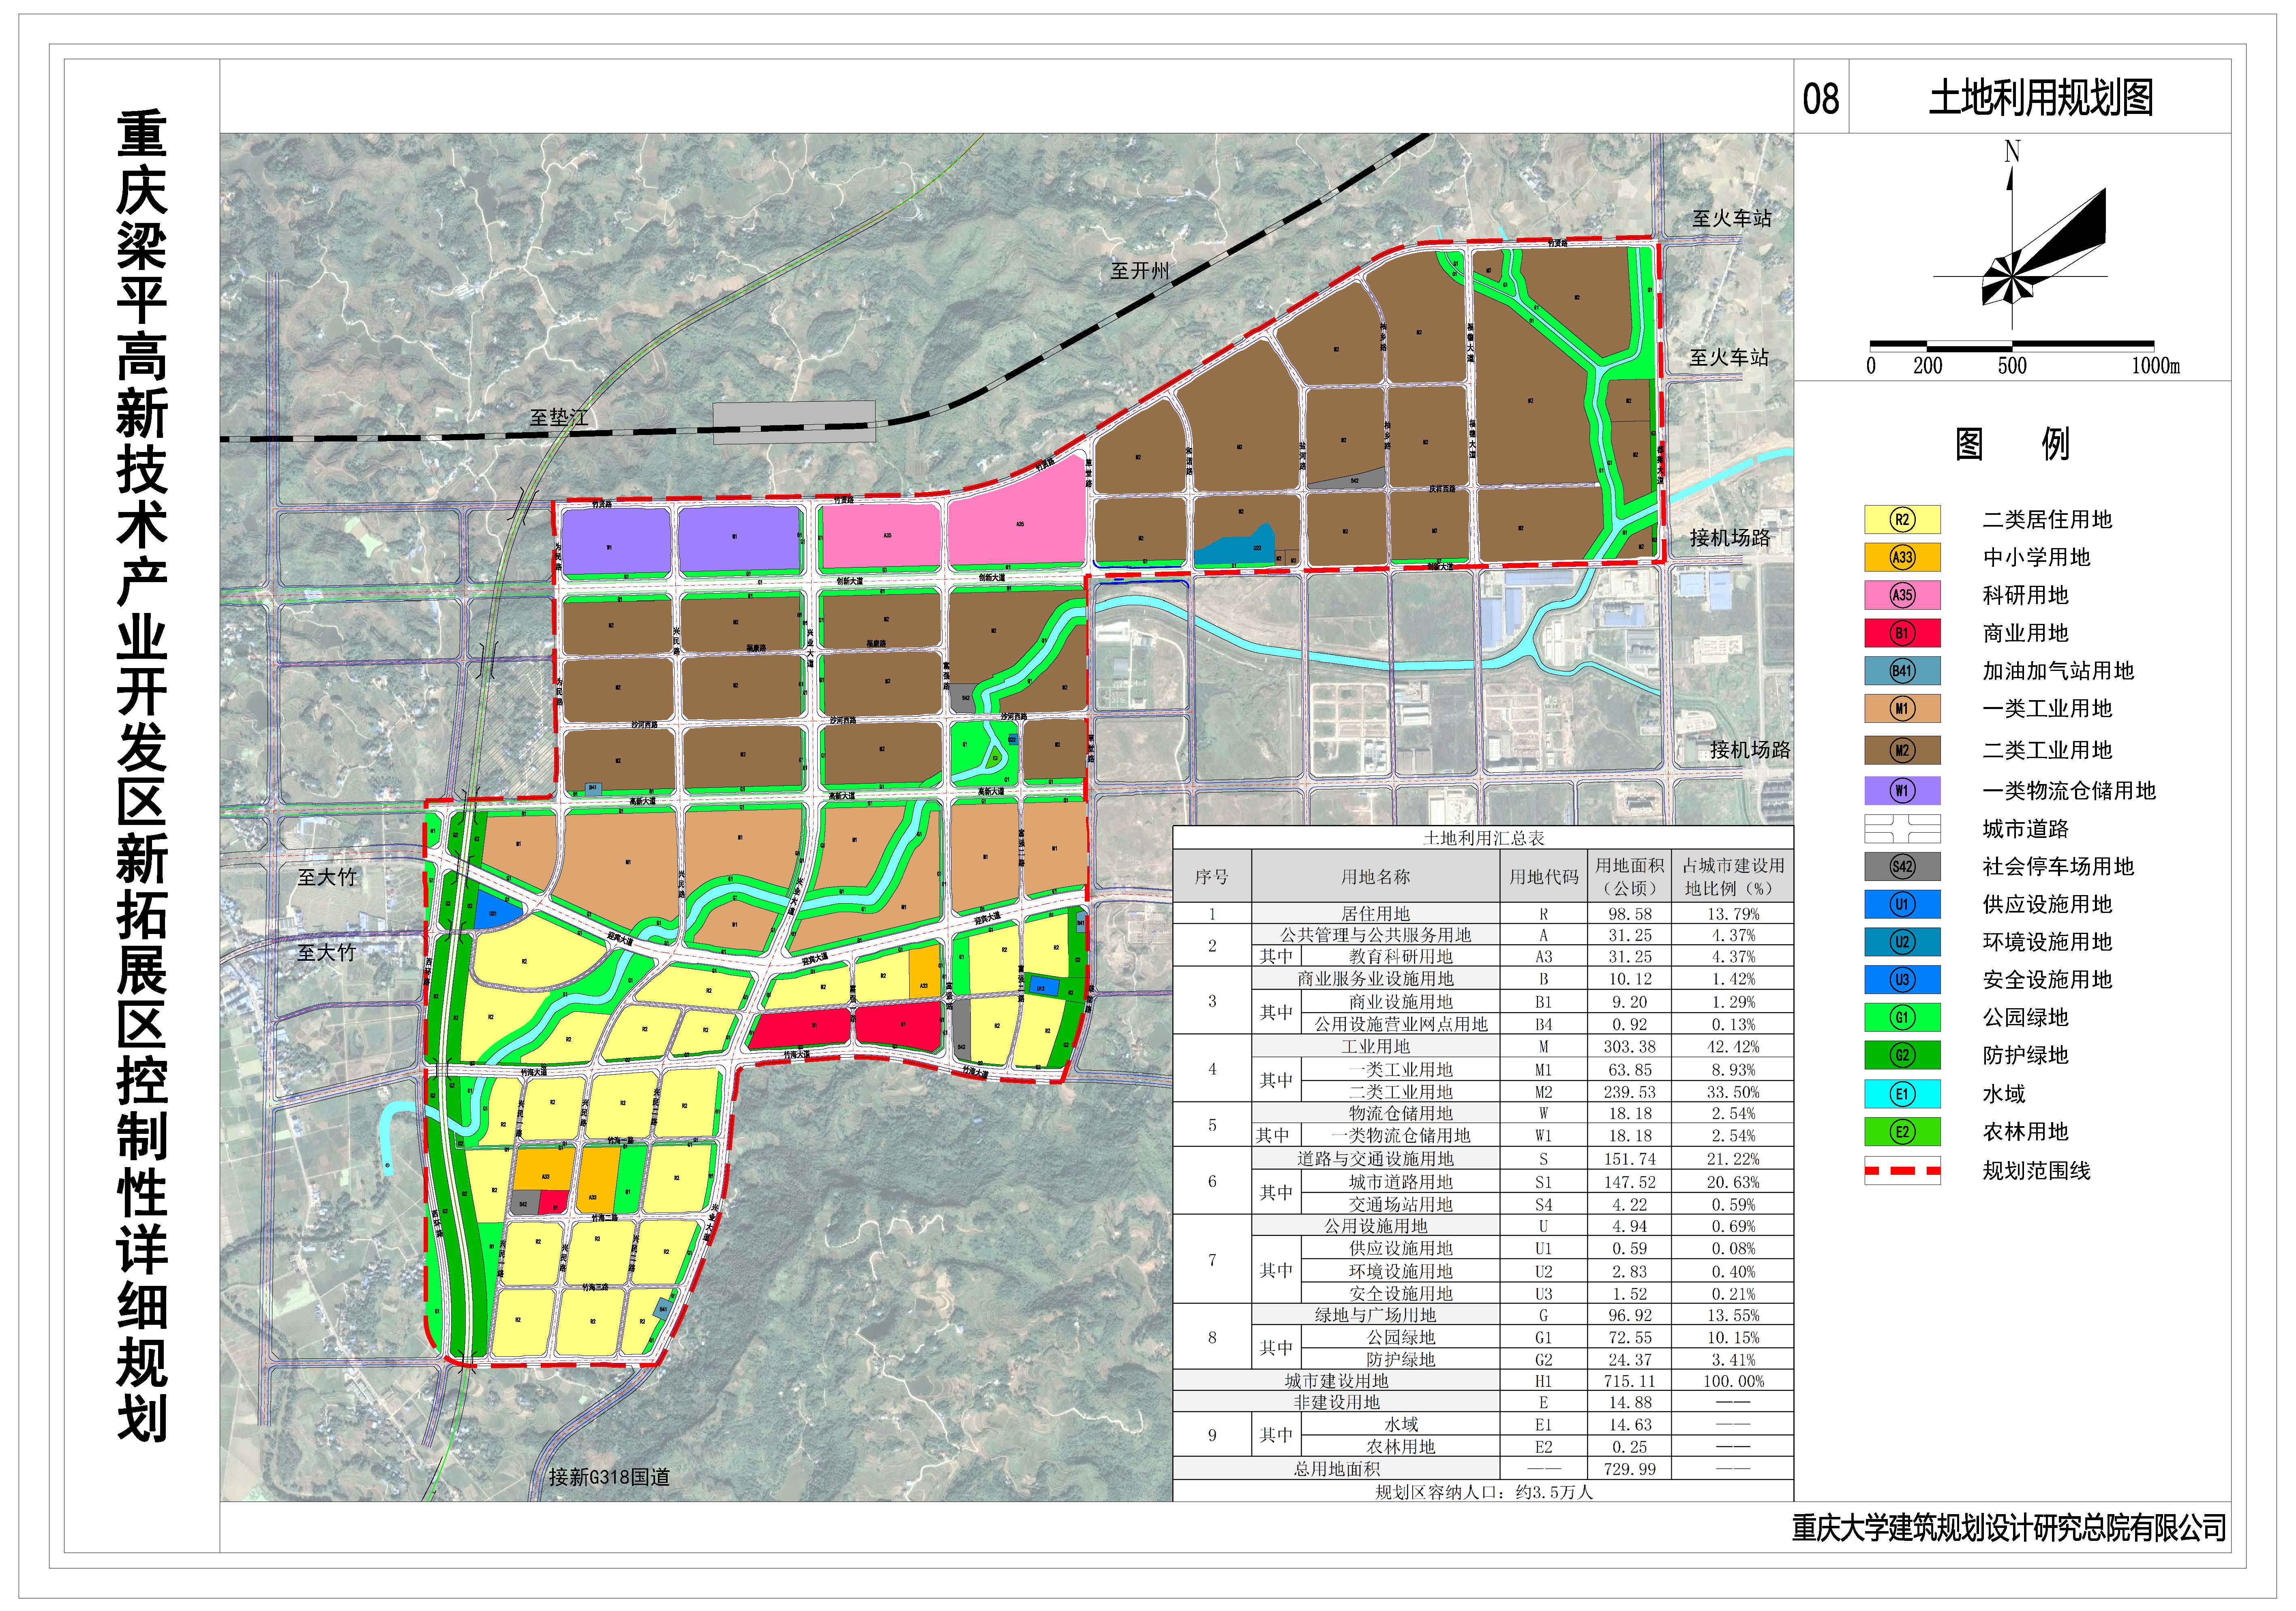Click the population note '约3.5万人'
The height and width of the screenshot is (1611, 2296).
(1554, 1492)
